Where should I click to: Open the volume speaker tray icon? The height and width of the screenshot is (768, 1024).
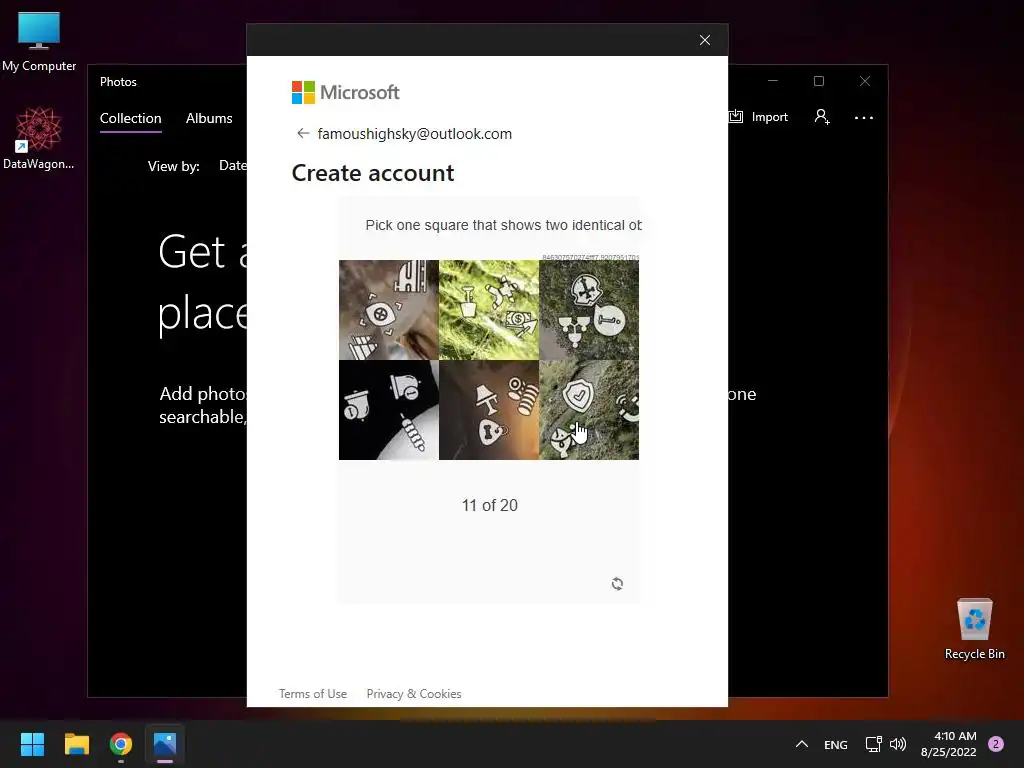[x=898, y=744]
